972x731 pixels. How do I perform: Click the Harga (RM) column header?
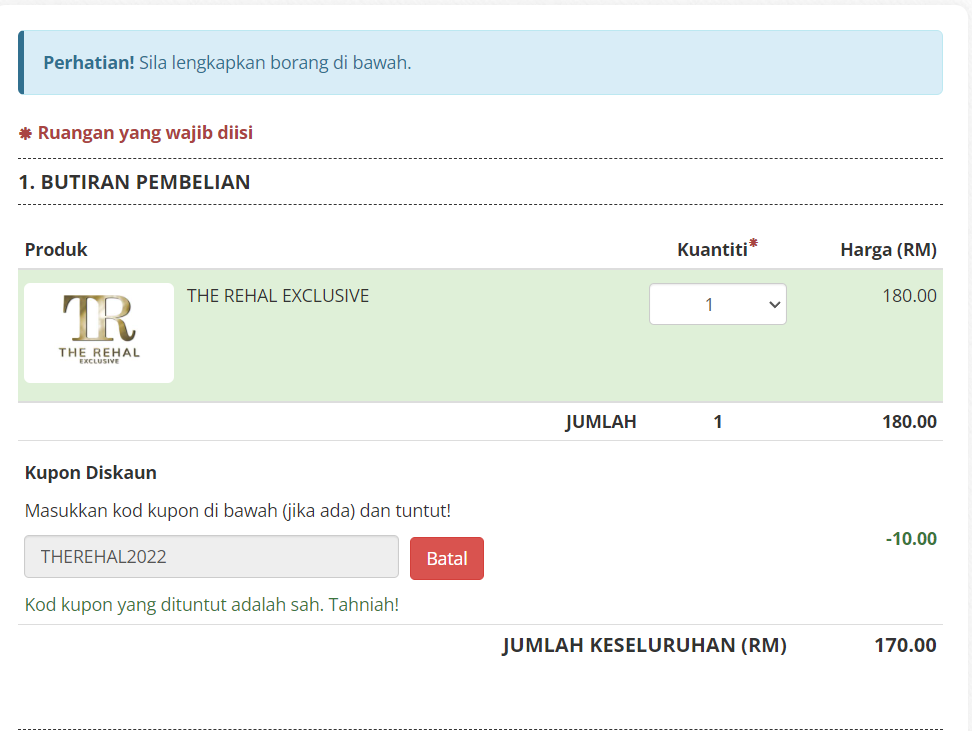[x=888, y=249]
